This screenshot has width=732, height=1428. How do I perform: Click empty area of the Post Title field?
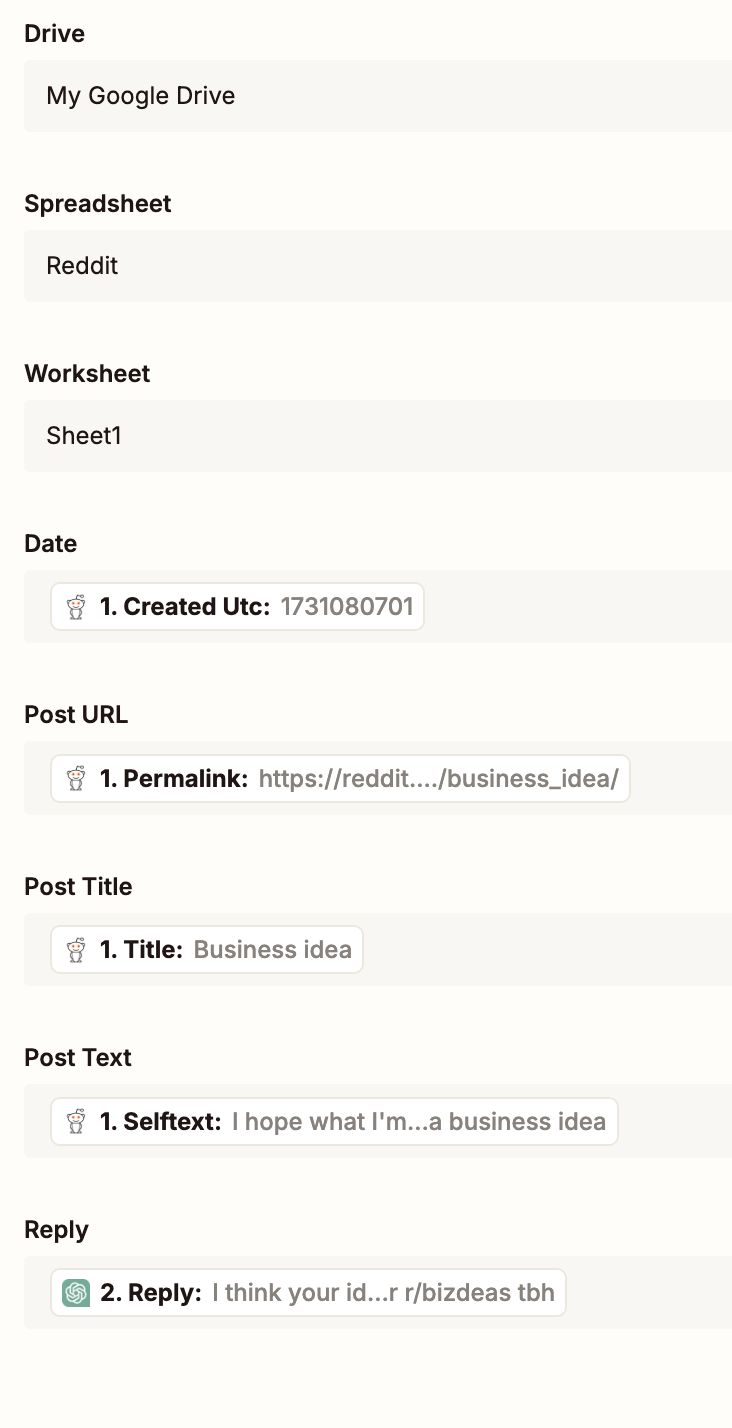point(548,949)
